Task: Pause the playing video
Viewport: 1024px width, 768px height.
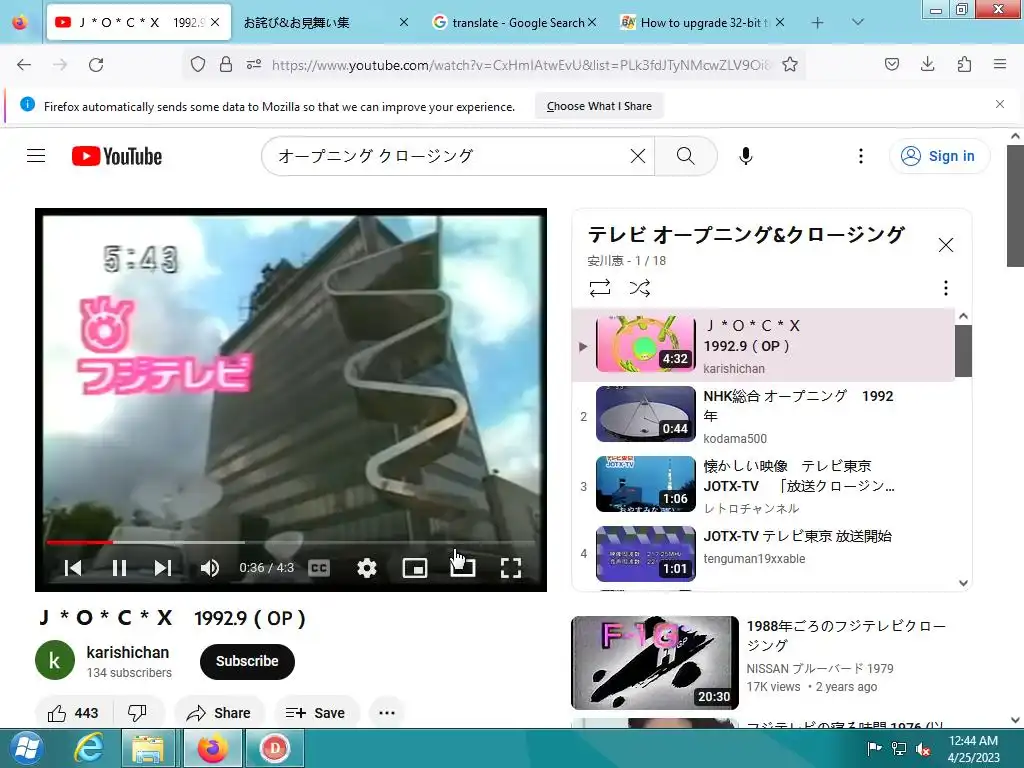Action: (119, 568)
